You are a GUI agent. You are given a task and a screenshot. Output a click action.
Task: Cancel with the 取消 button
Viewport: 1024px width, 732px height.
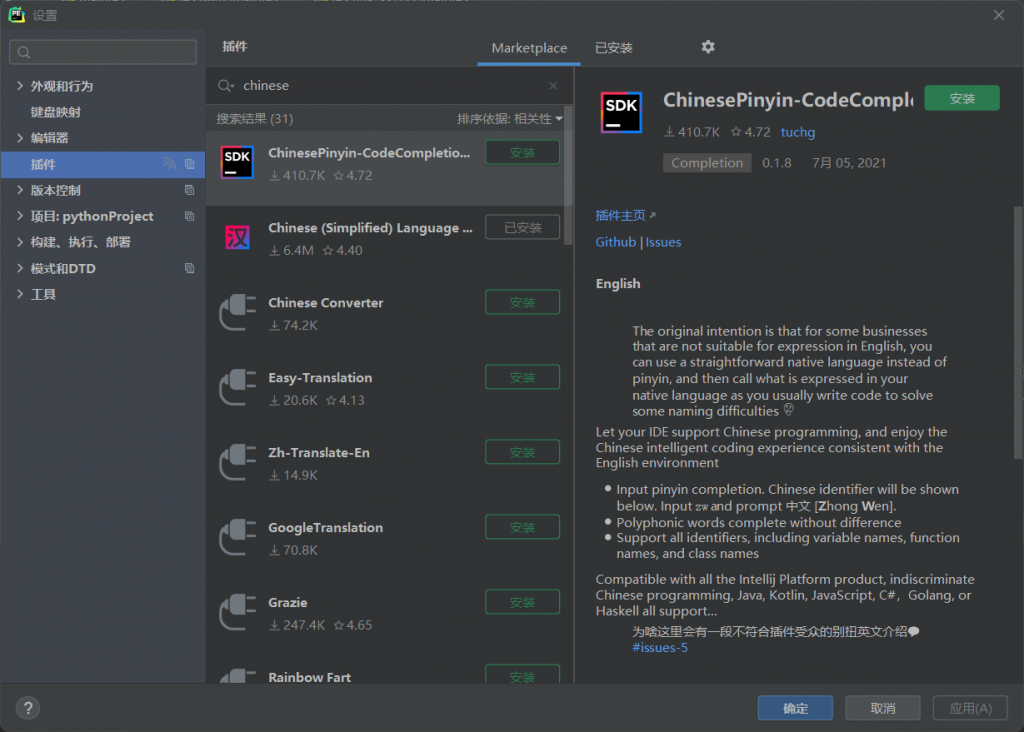(883, 708)
